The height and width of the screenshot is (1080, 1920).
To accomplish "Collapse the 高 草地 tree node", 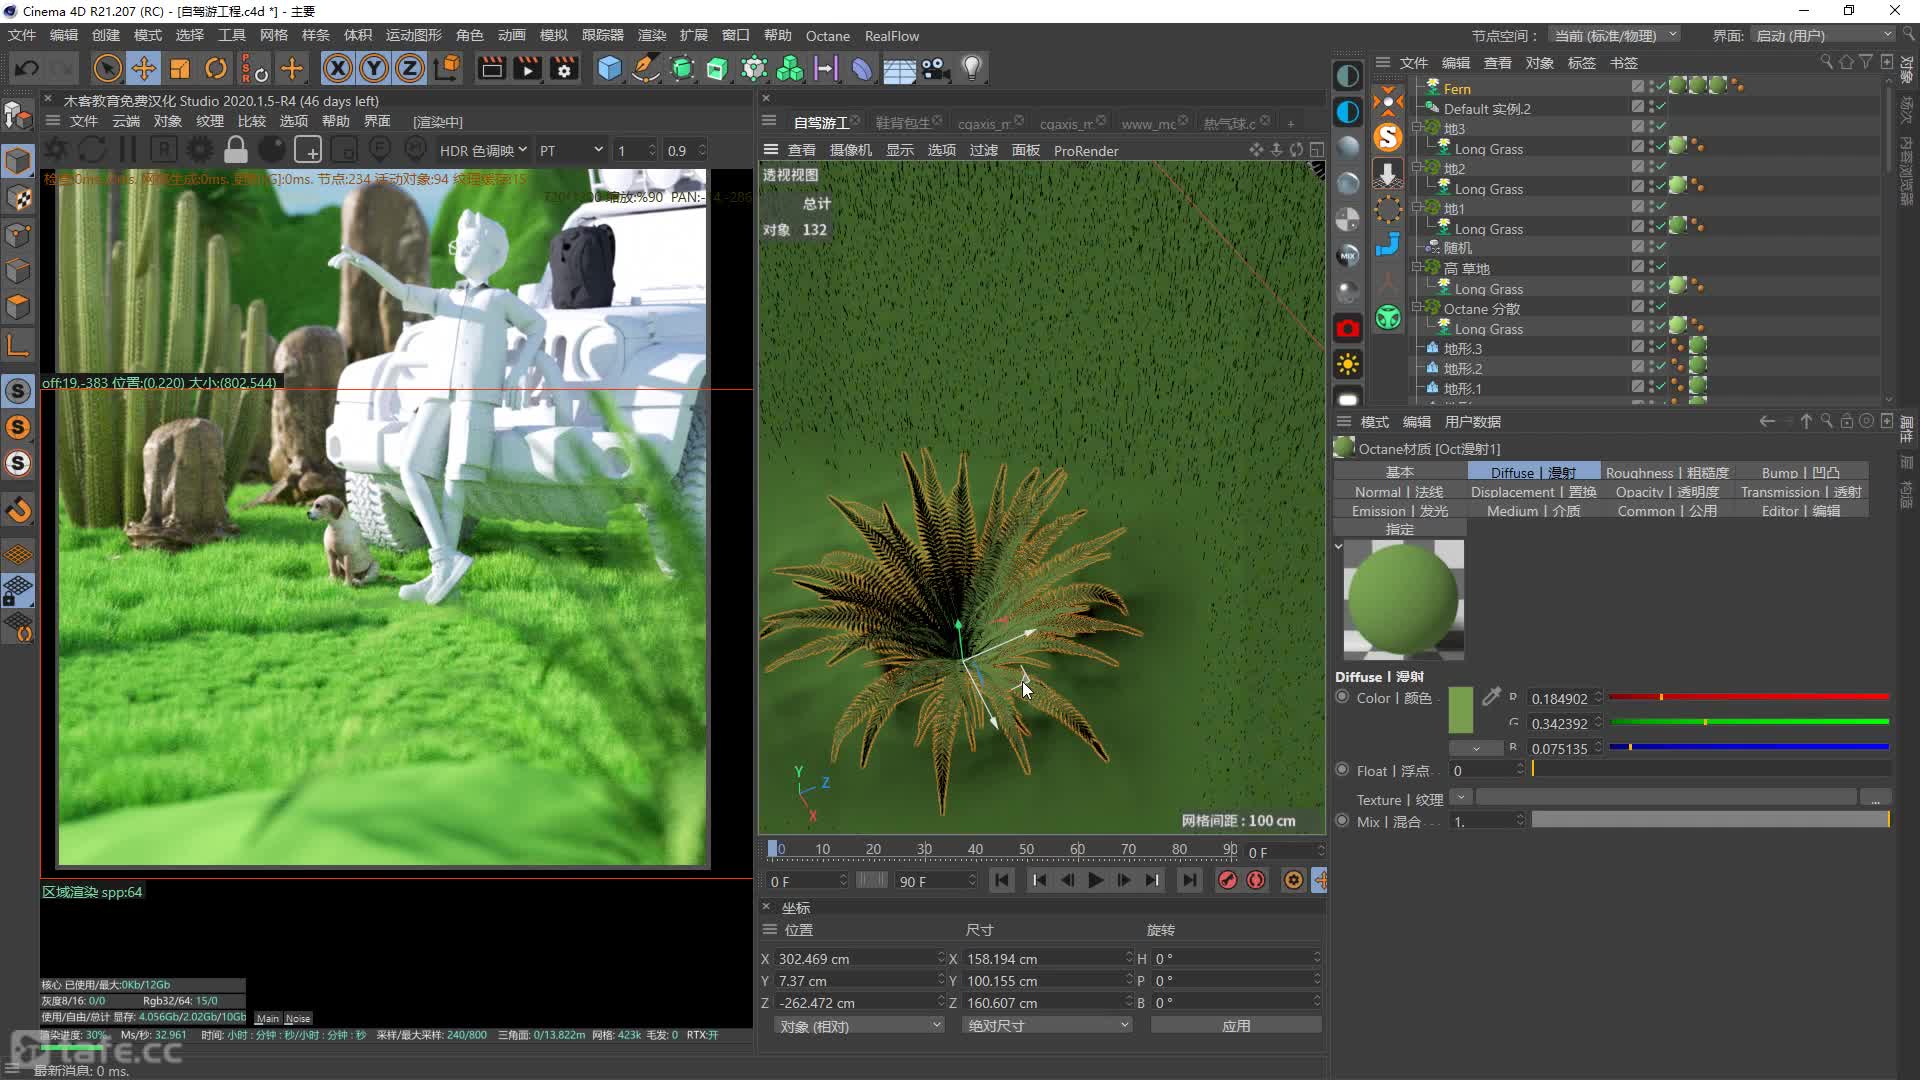I will point(1418,268).
